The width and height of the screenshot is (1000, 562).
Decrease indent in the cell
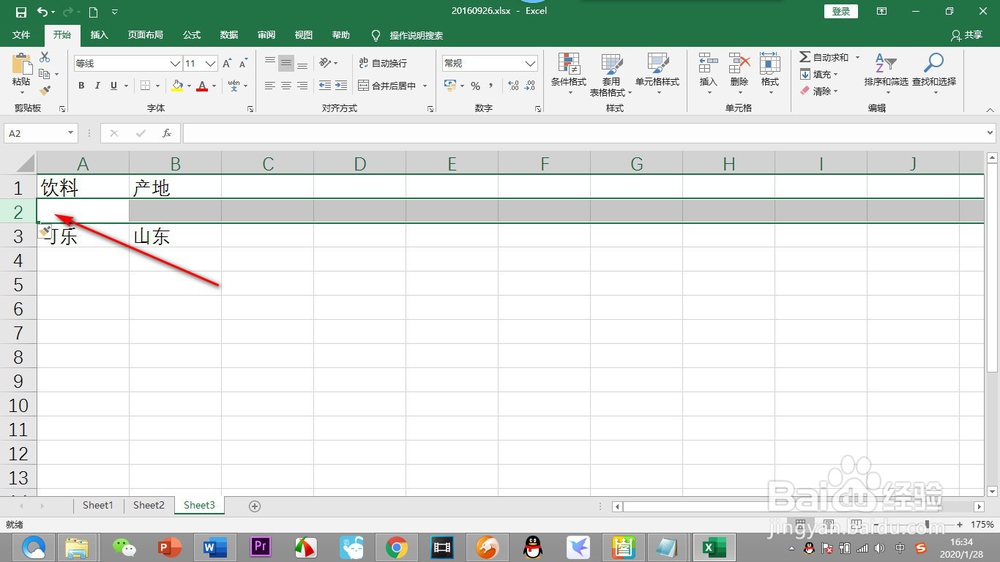click(325, 85)
